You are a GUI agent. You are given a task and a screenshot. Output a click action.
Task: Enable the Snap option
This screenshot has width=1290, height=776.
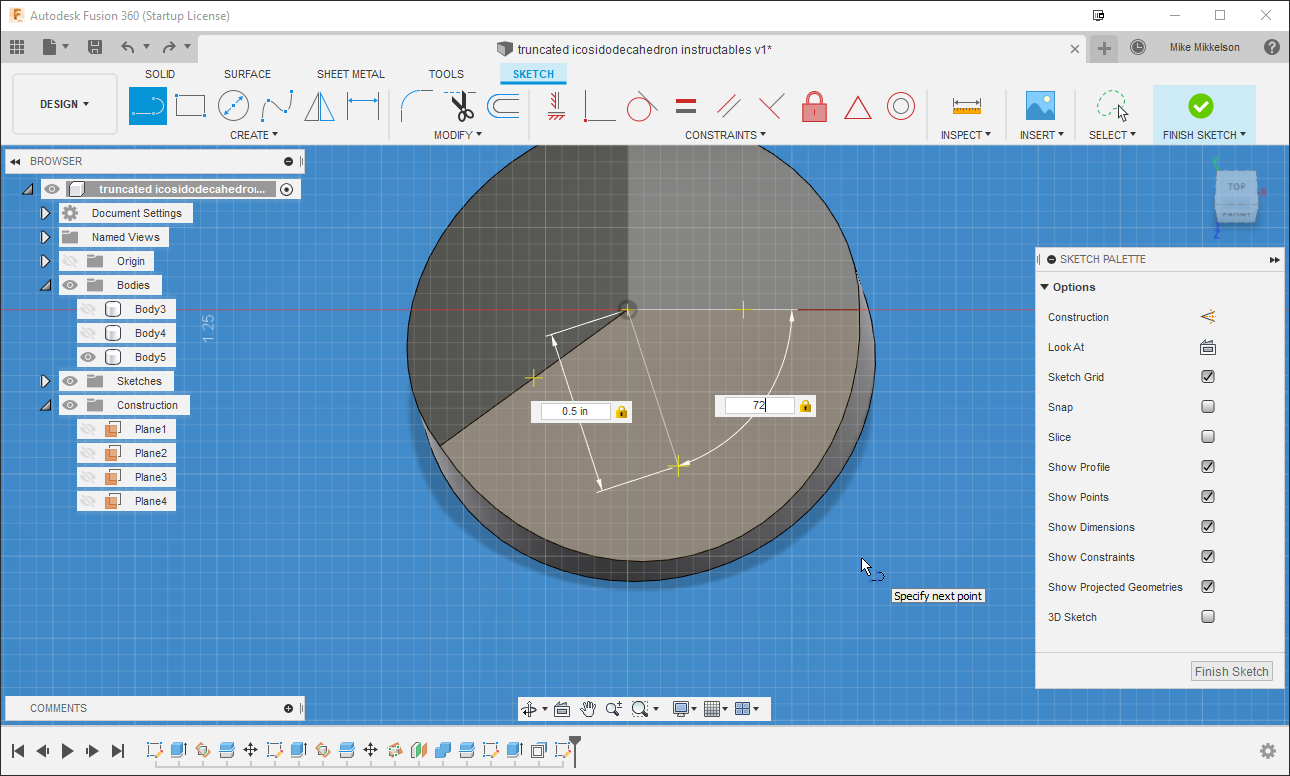pos(1208,407)
